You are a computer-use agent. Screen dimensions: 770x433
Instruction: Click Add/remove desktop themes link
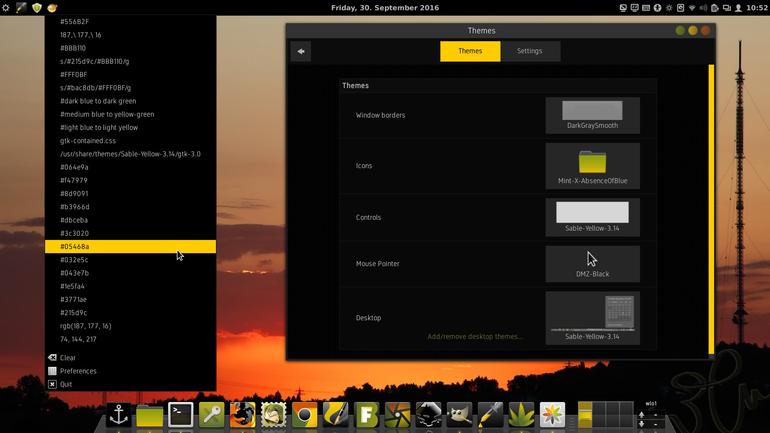475,336
